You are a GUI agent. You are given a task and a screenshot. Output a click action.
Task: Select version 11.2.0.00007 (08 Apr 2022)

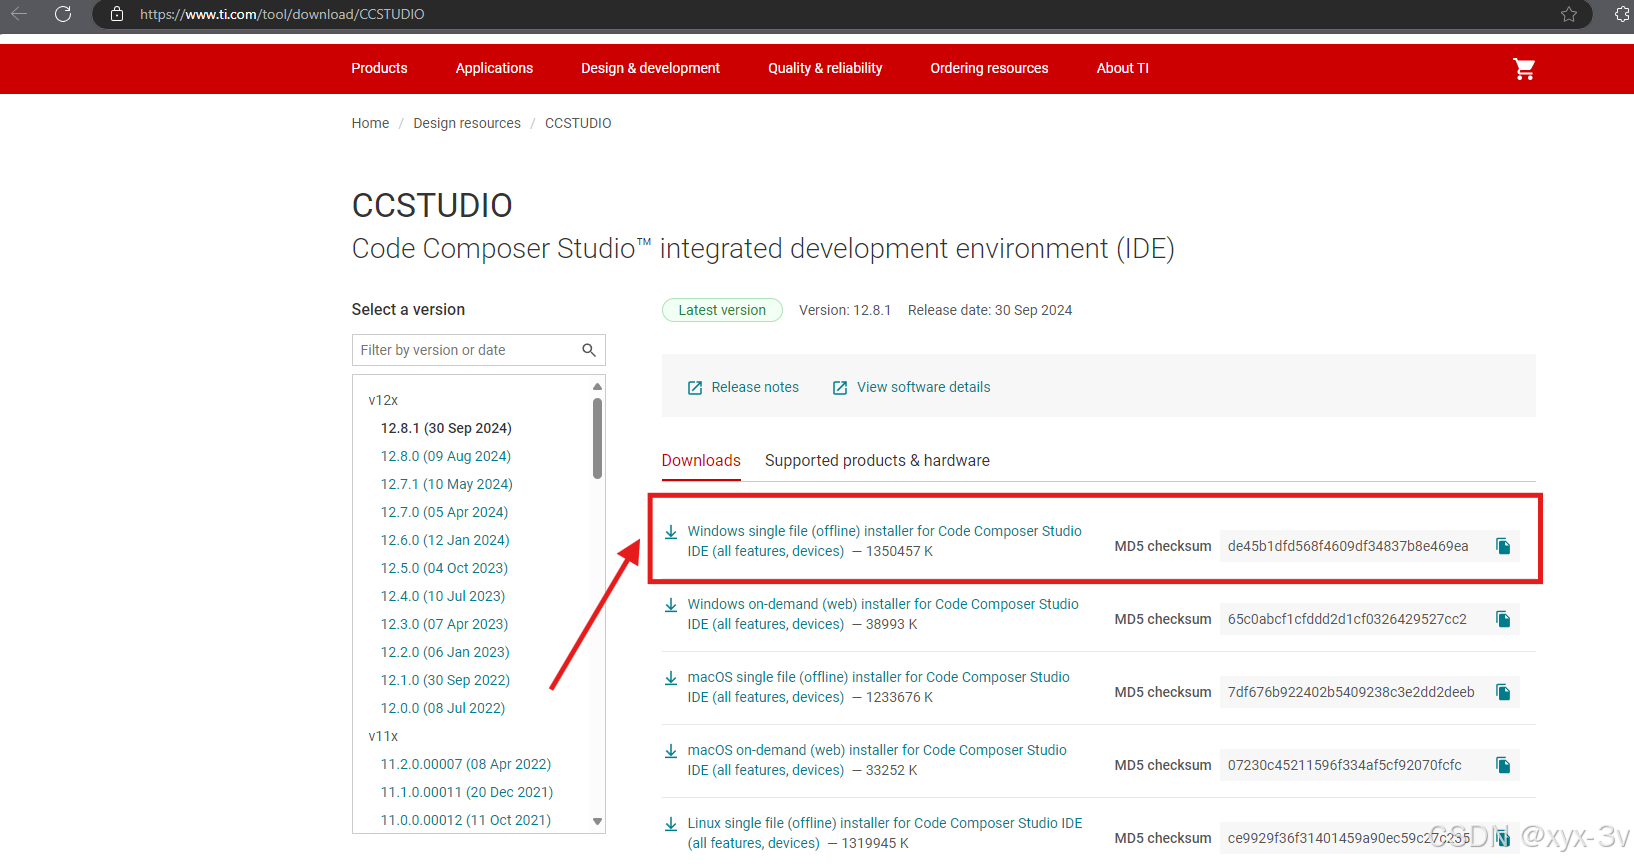point(466,764)
